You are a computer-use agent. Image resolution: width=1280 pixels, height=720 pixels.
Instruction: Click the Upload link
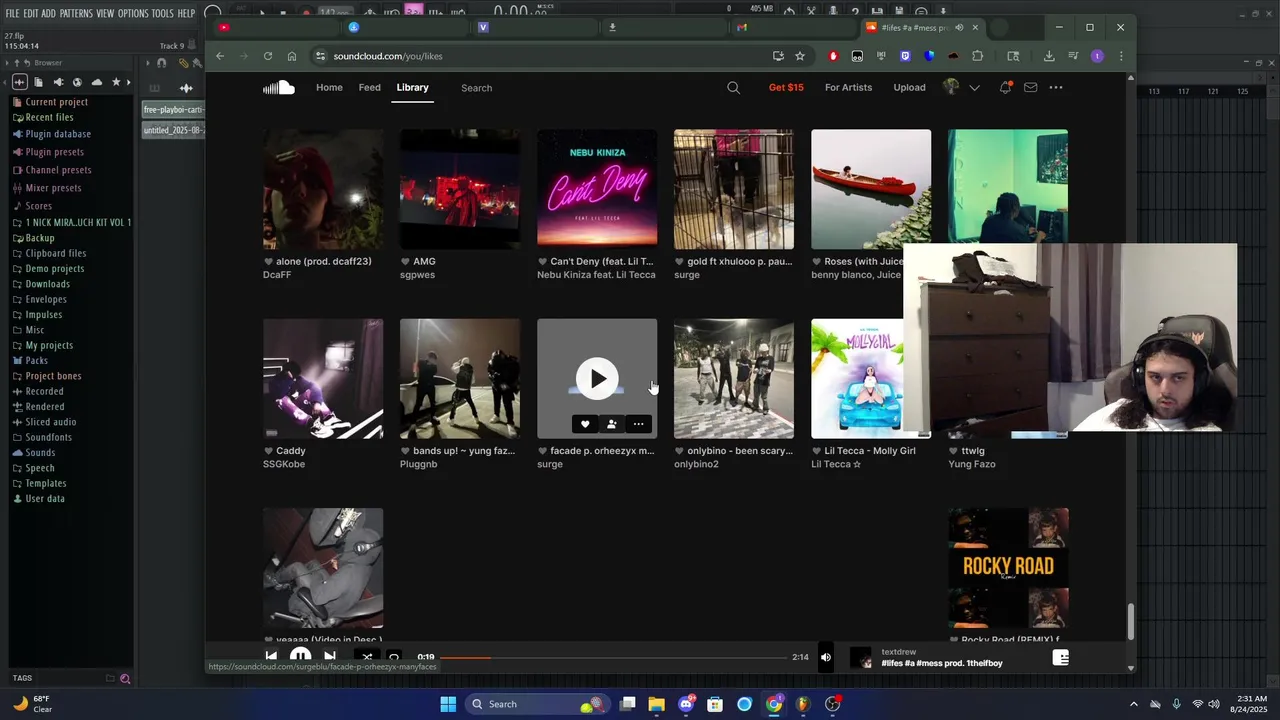[x=909, y=87]
